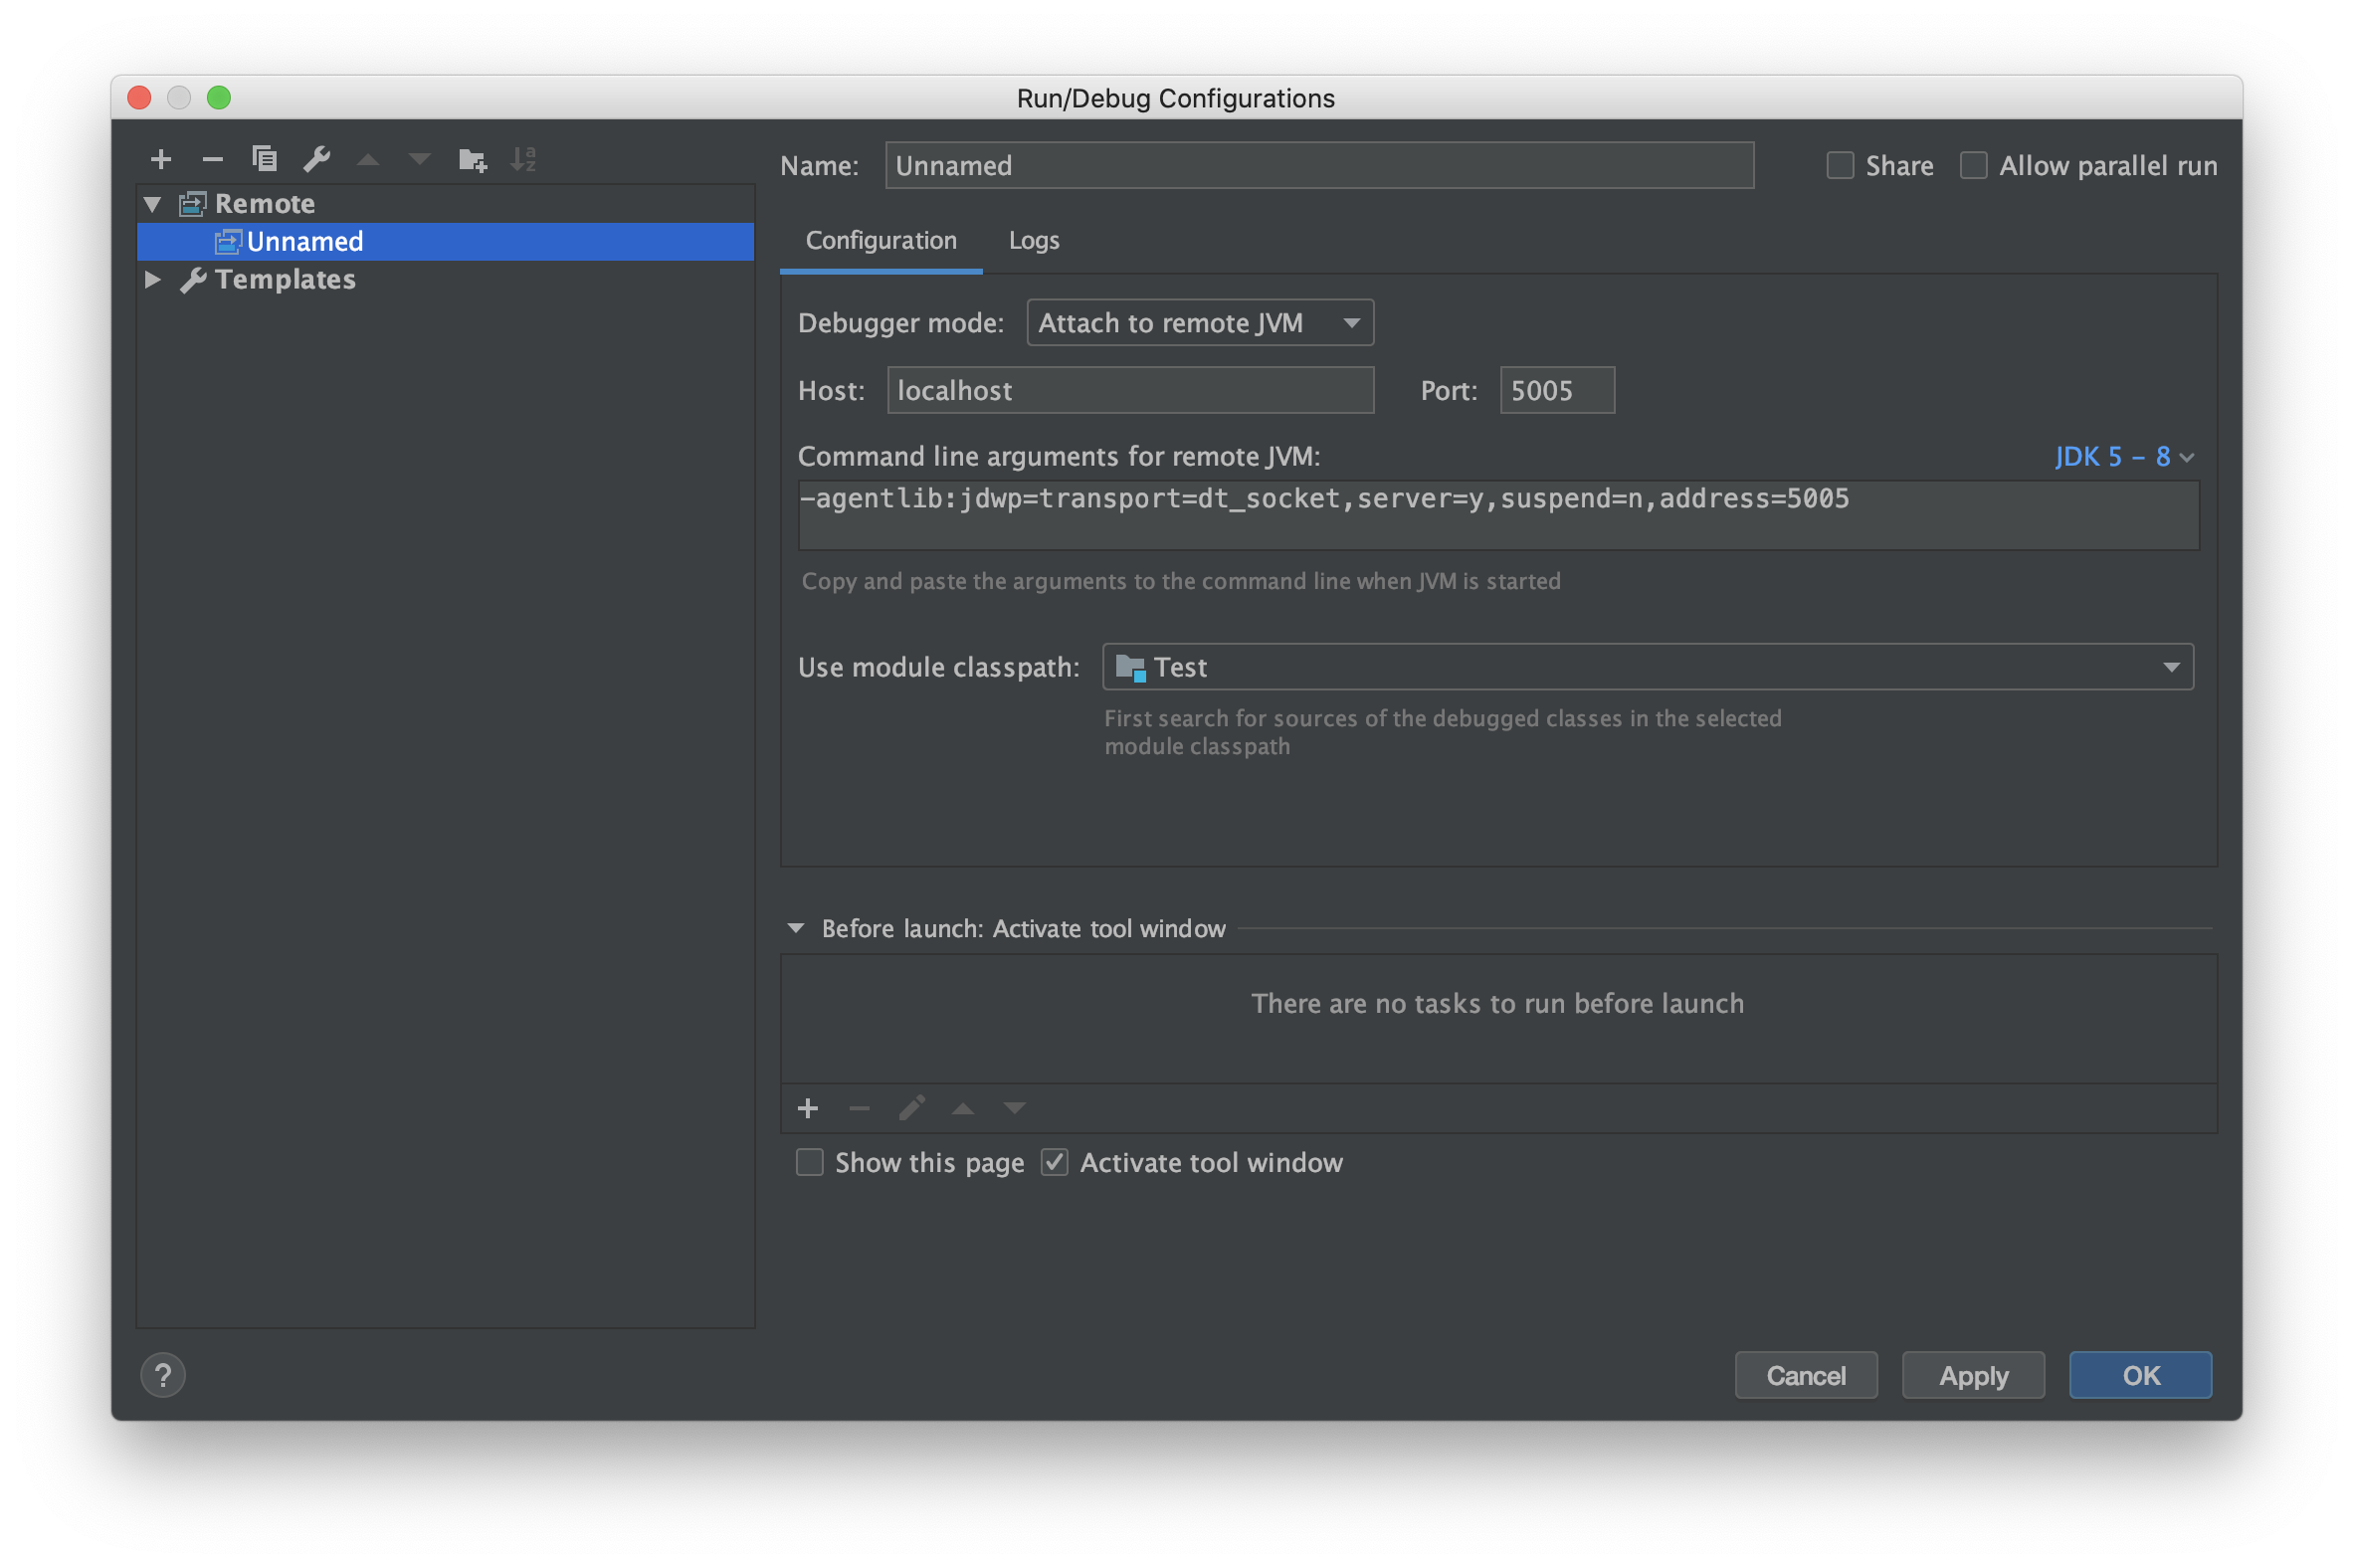Enable the Share checkbox
The image size is (2354, 1568).
pos(1840,166)
